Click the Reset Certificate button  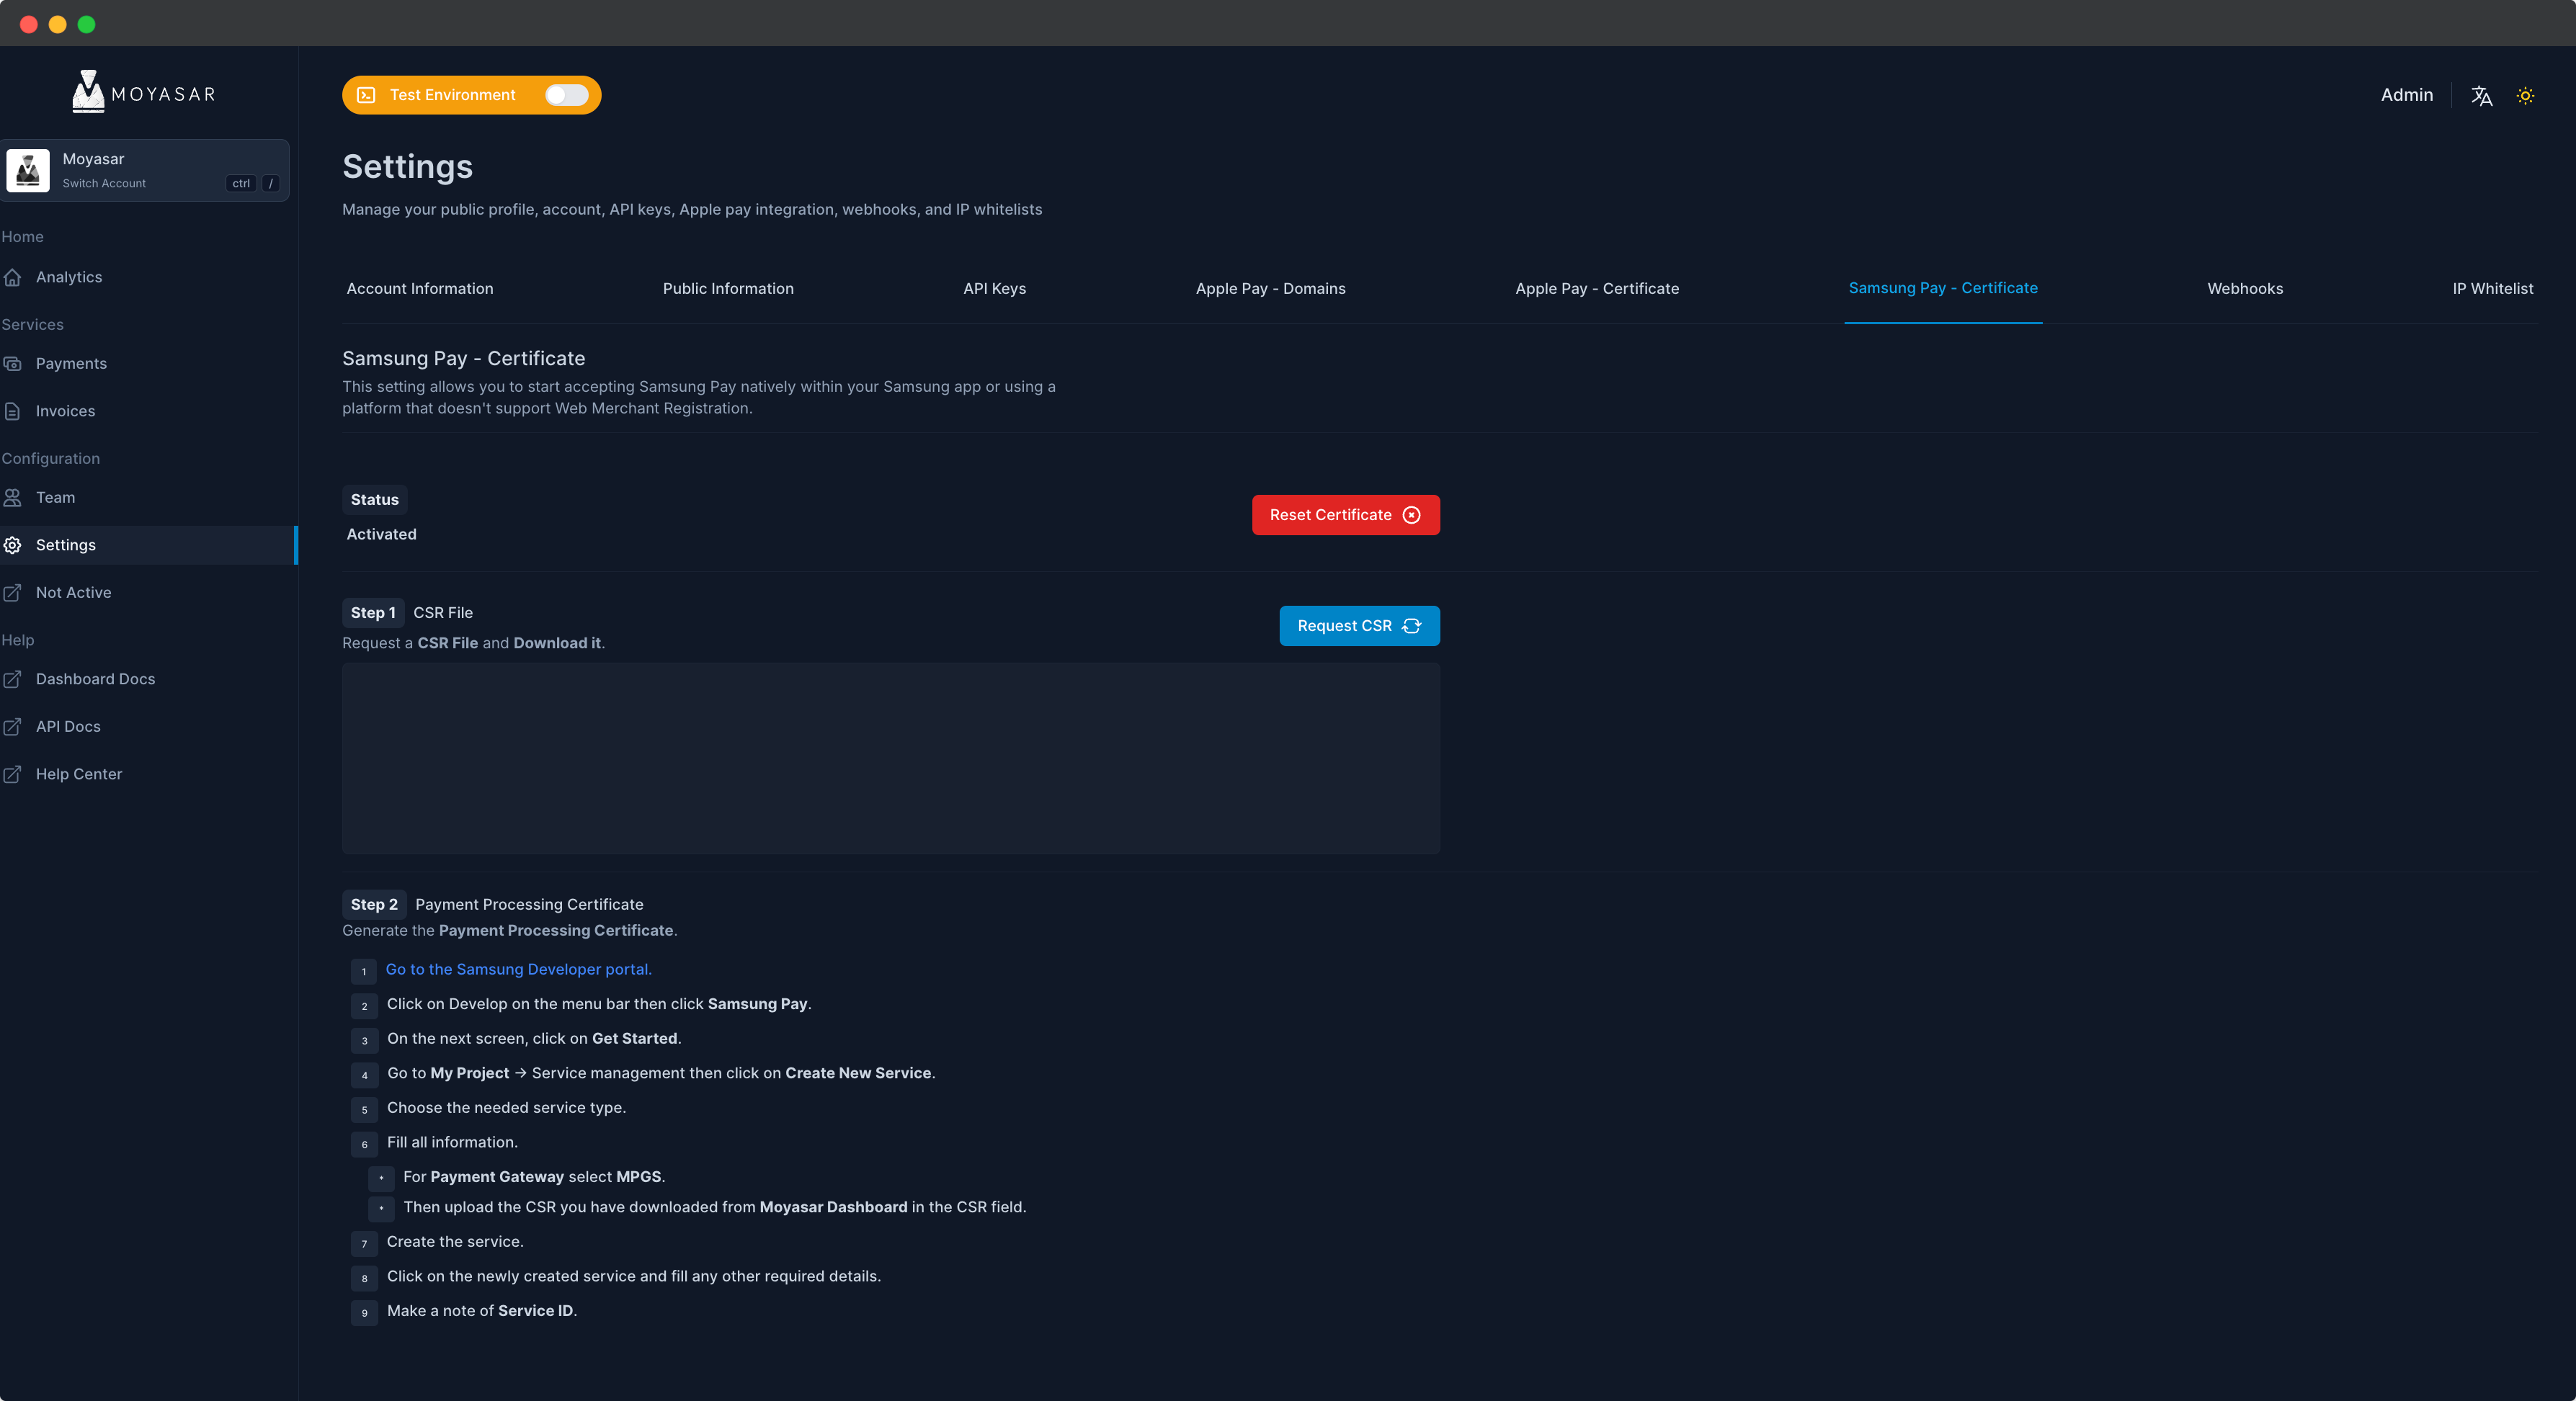pos(1345,515)
